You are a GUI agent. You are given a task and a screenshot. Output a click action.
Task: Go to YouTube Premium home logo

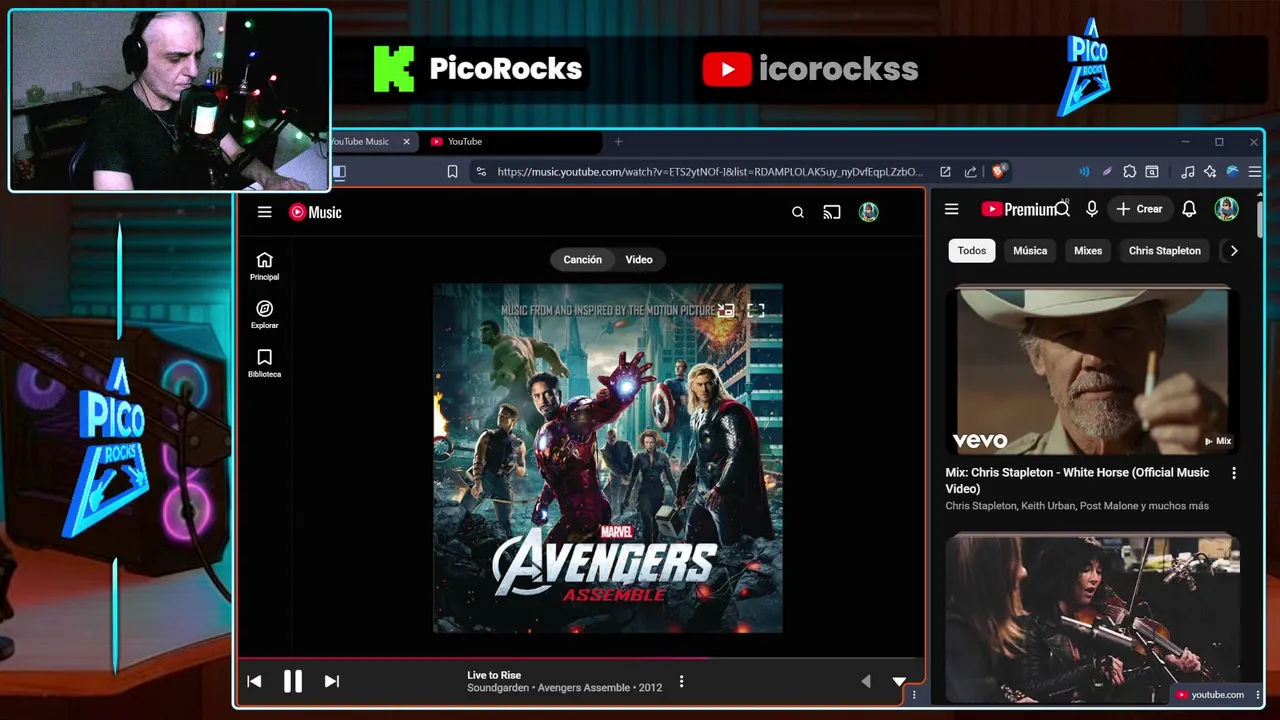pos(1019,209)
